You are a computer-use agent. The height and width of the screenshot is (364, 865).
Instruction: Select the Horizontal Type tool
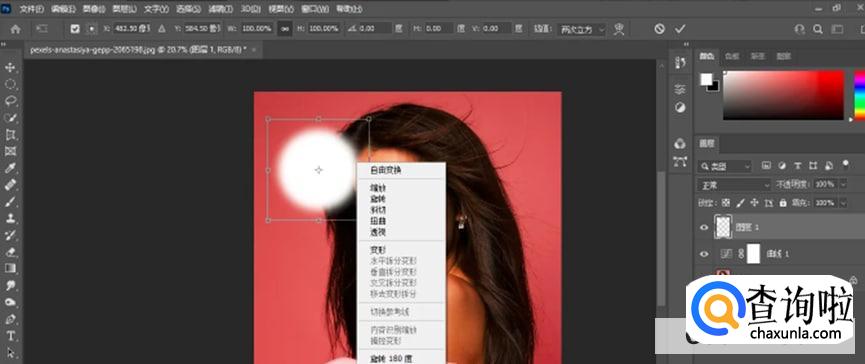tap(10, 336)
